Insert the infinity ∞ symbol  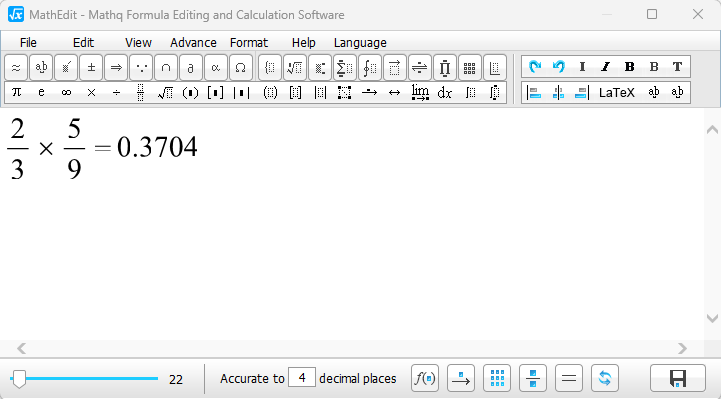coord(66,92)
